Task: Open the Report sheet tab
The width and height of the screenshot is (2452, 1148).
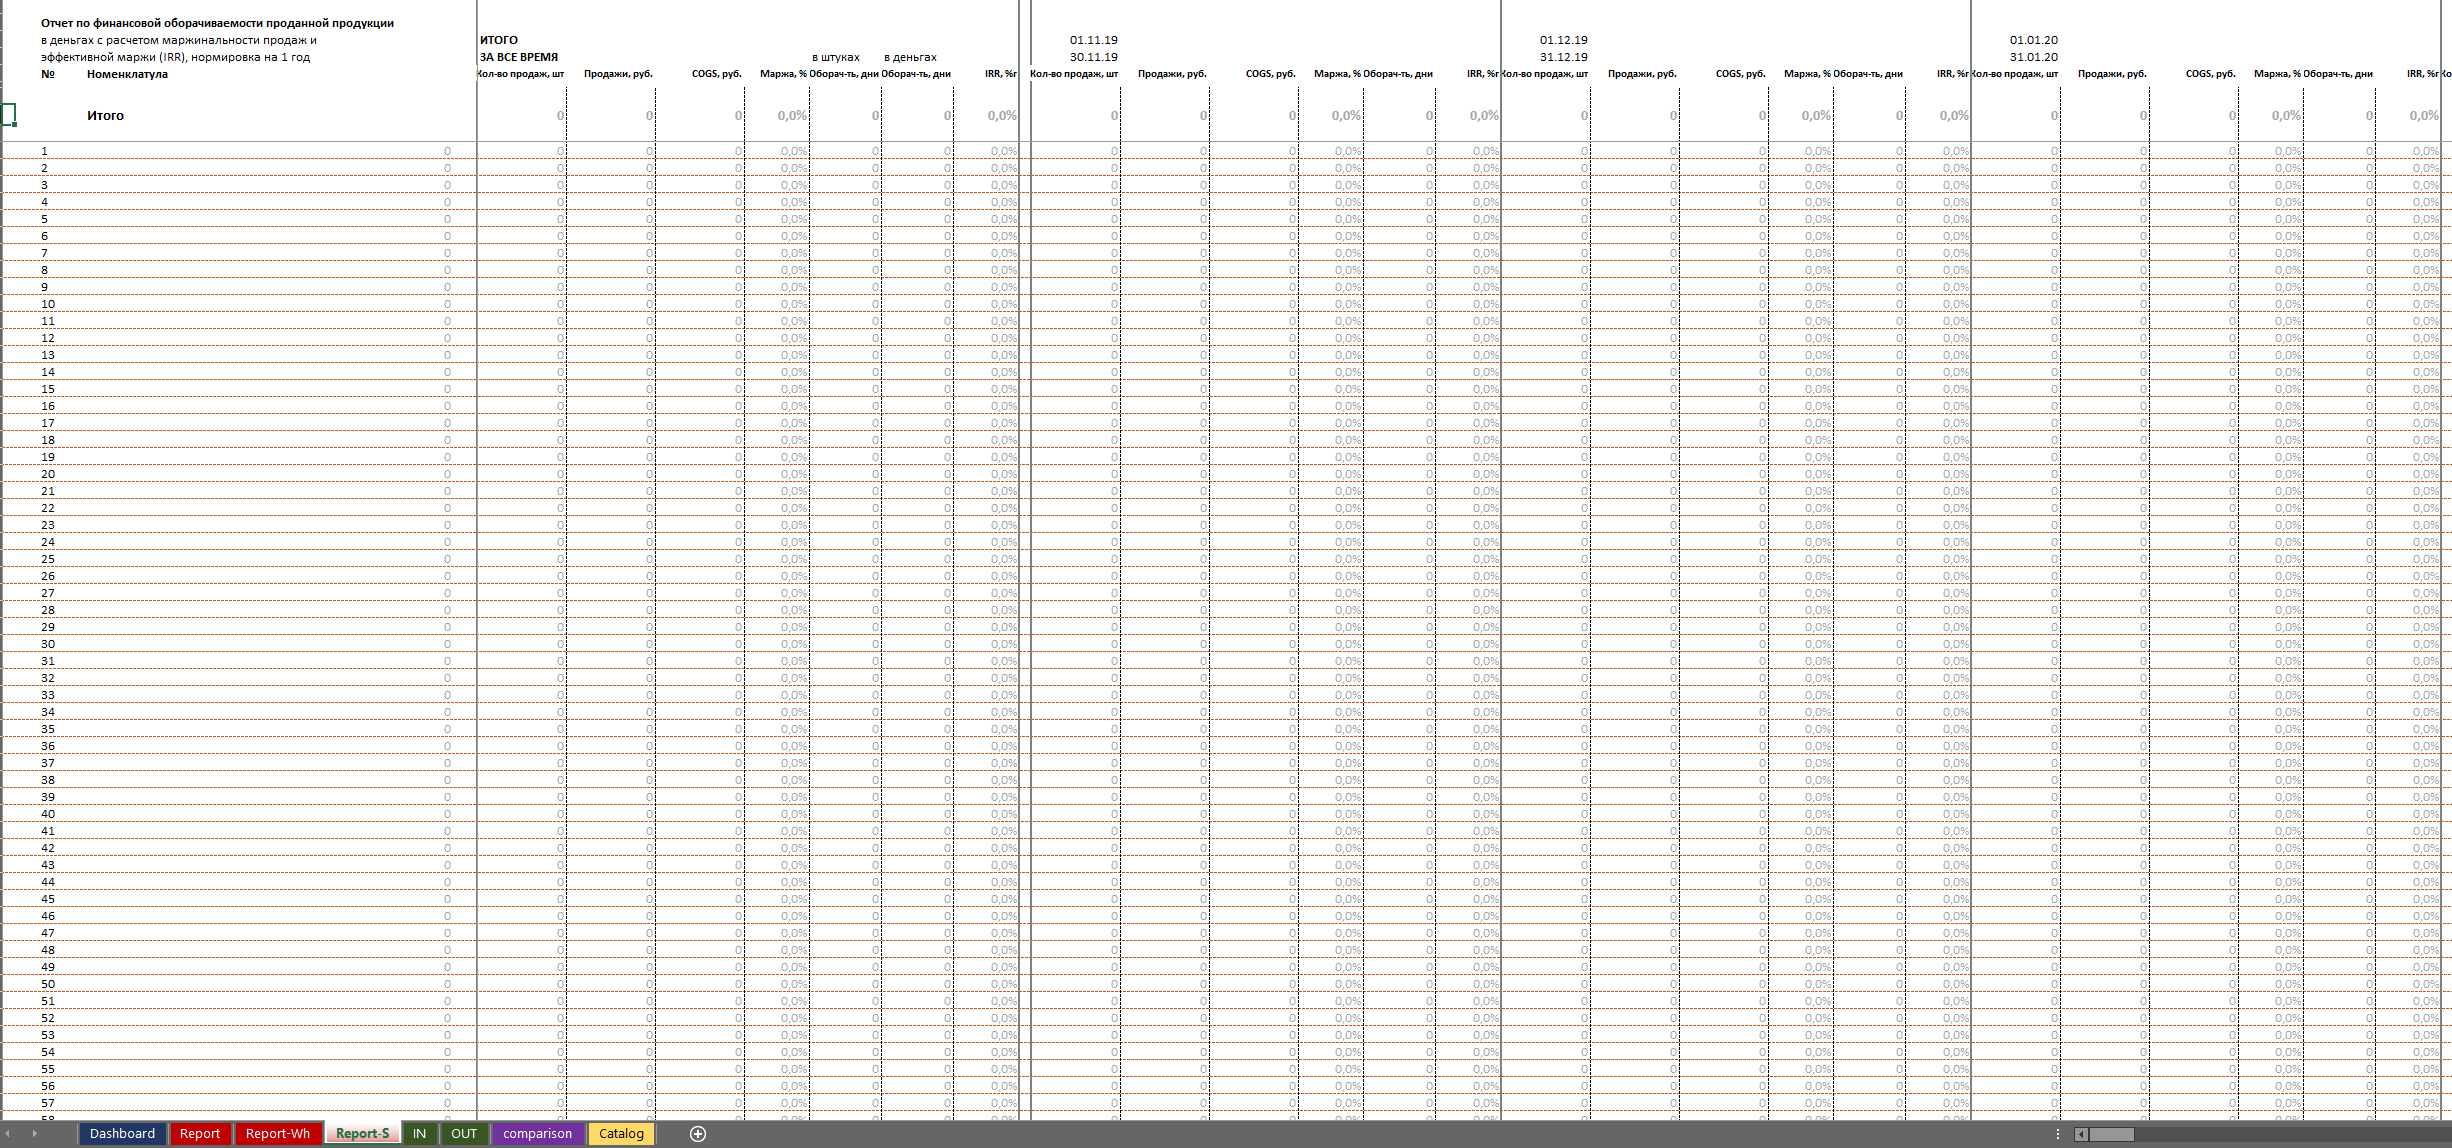Action: click(x=199, y=1133)
